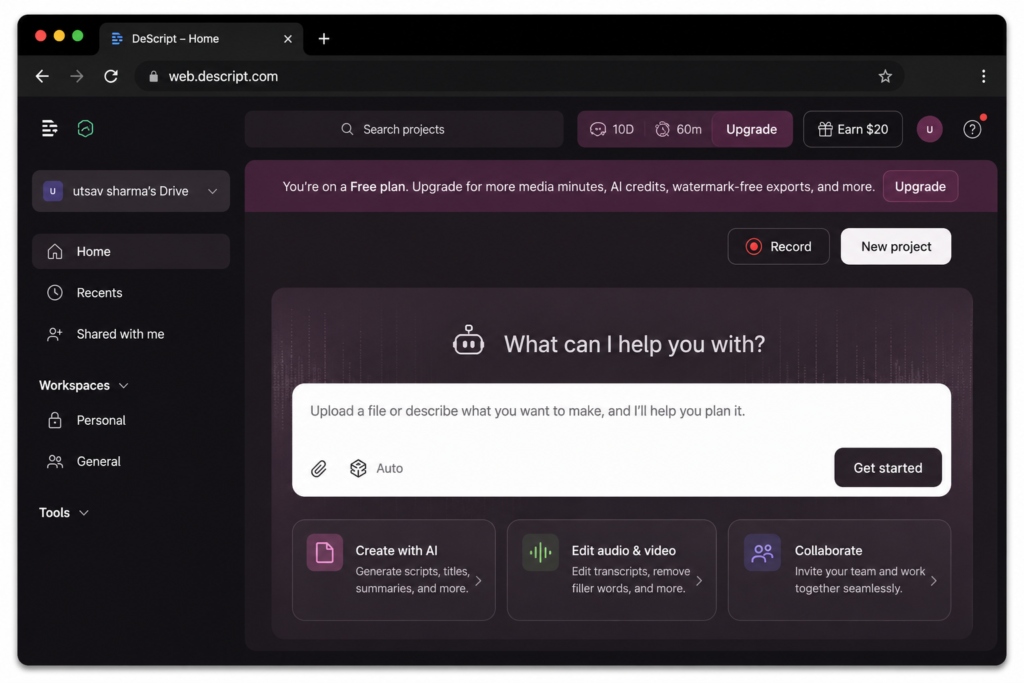
Task: Open the browser three-dot menu
Action: pos(983,76)
